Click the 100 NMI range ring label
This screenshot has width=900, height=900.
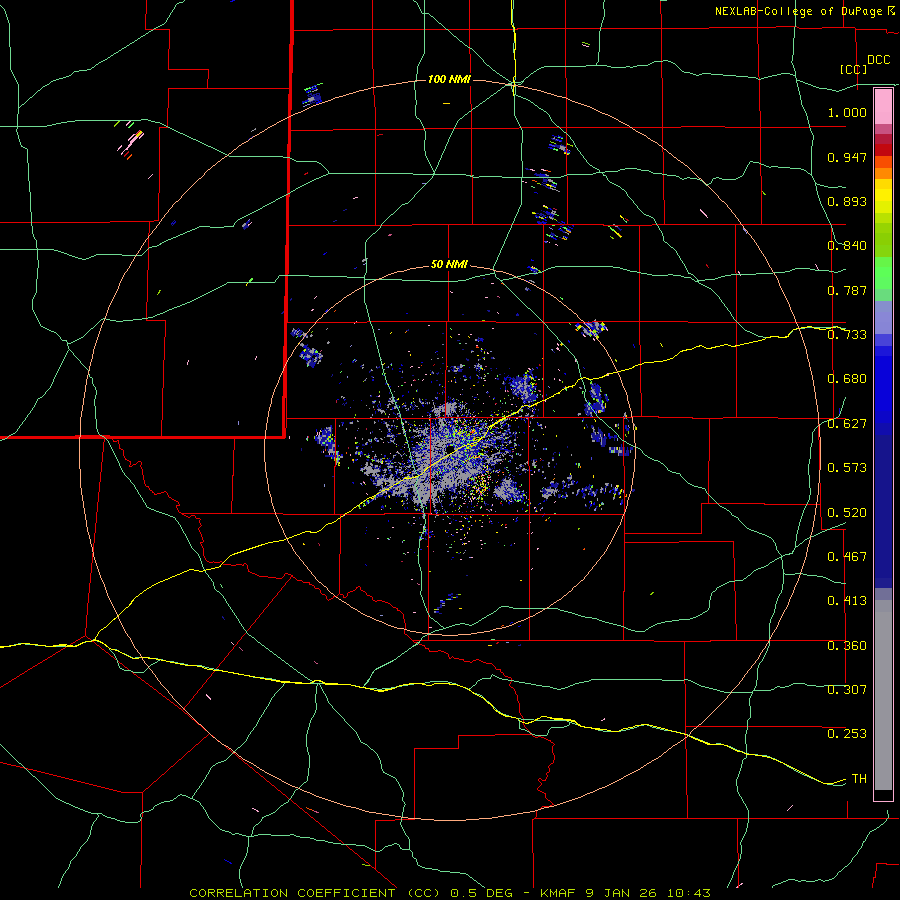pos(449,79)
